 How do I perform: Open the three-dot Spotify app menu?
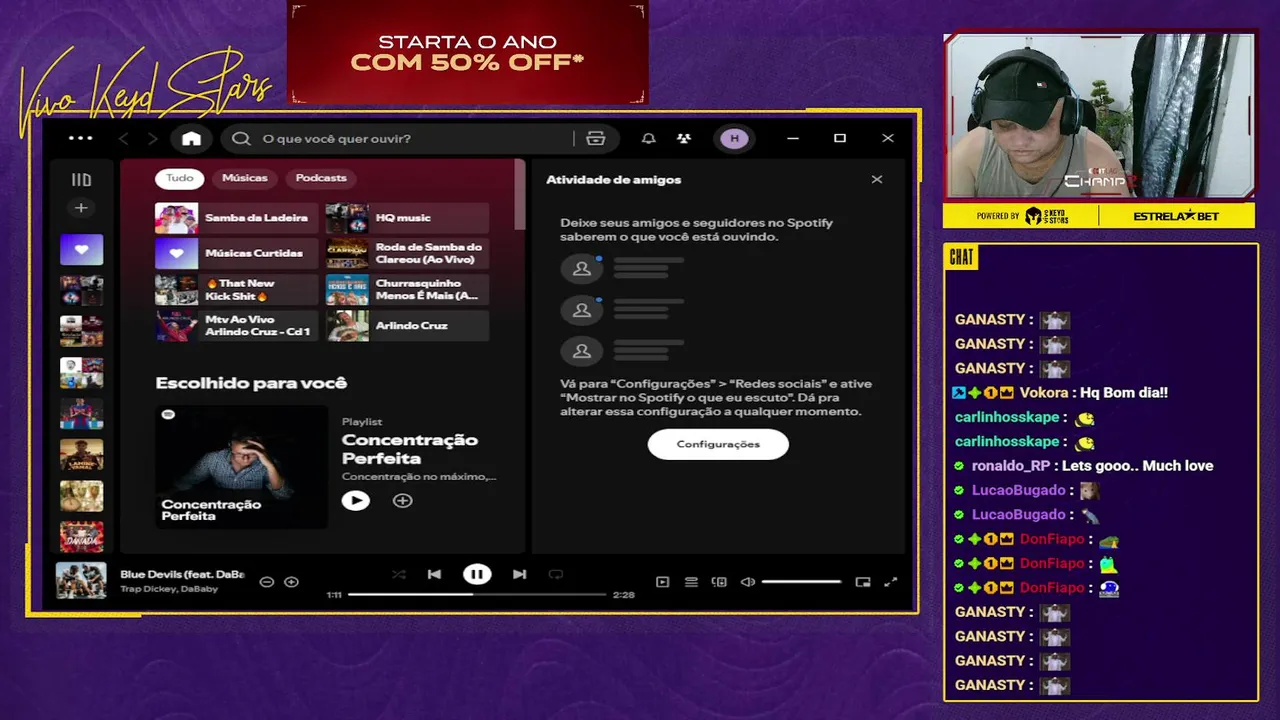tap(80, 138)
